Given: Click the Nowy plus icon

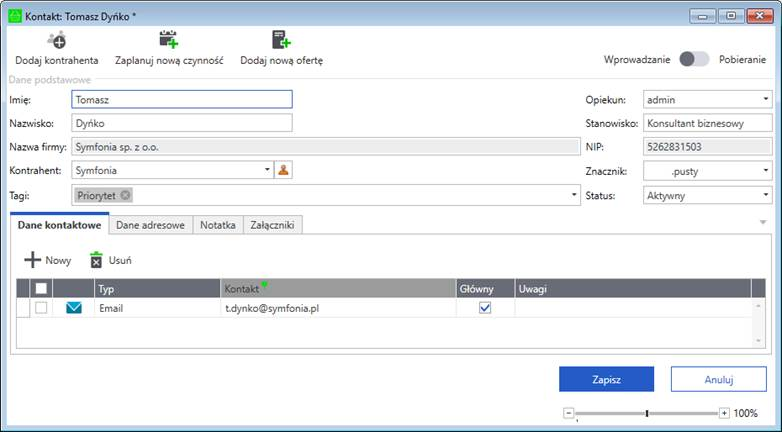Looking at the screenshot, I should point(33,260).
